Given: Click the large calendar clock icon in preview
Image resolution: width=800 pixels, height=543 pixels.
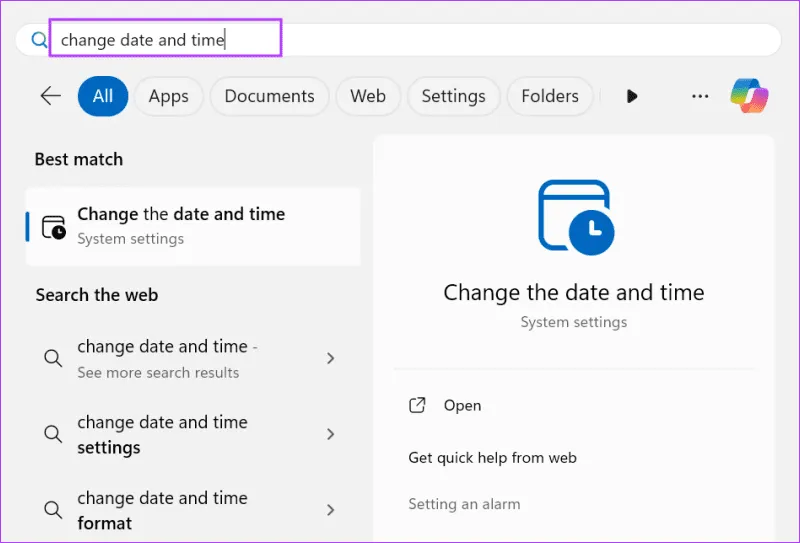Looking at the screenshot, I should [573, 215].
